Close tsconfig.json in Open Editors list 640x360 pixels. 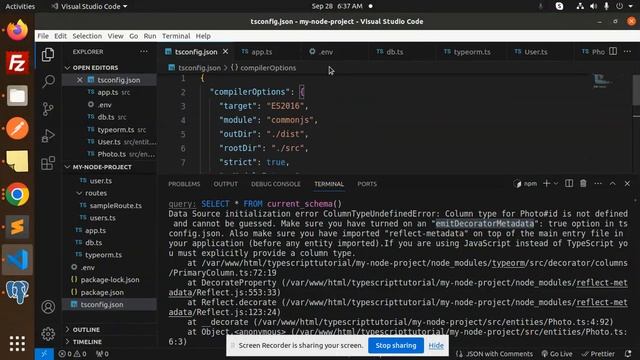pyautogui.click(x=80, y=80)
